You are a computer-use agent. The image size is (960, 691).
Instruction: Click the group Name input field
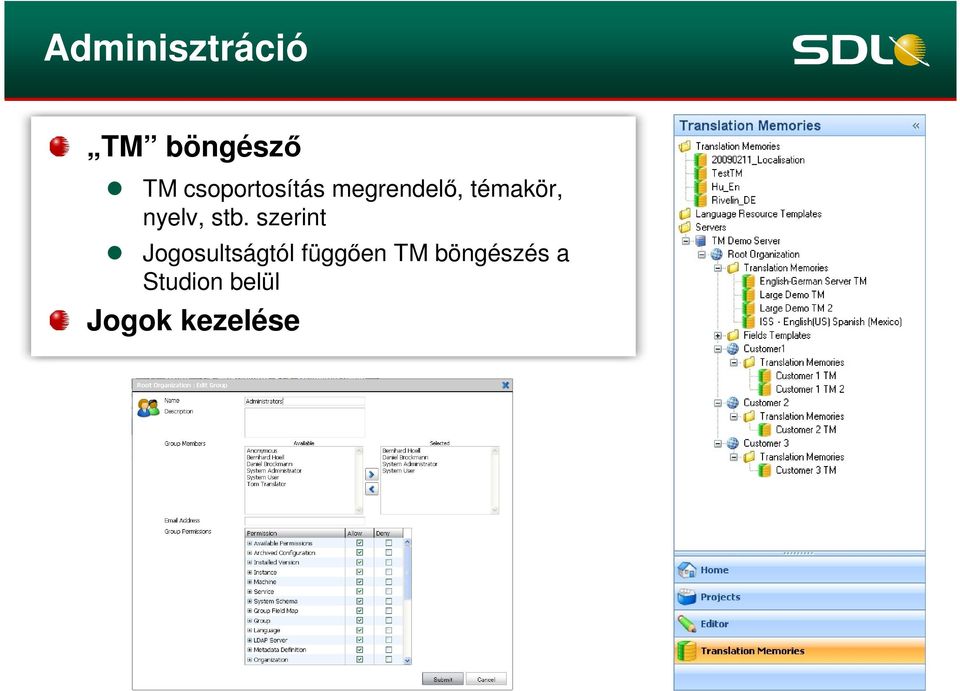tap(304, 402)
